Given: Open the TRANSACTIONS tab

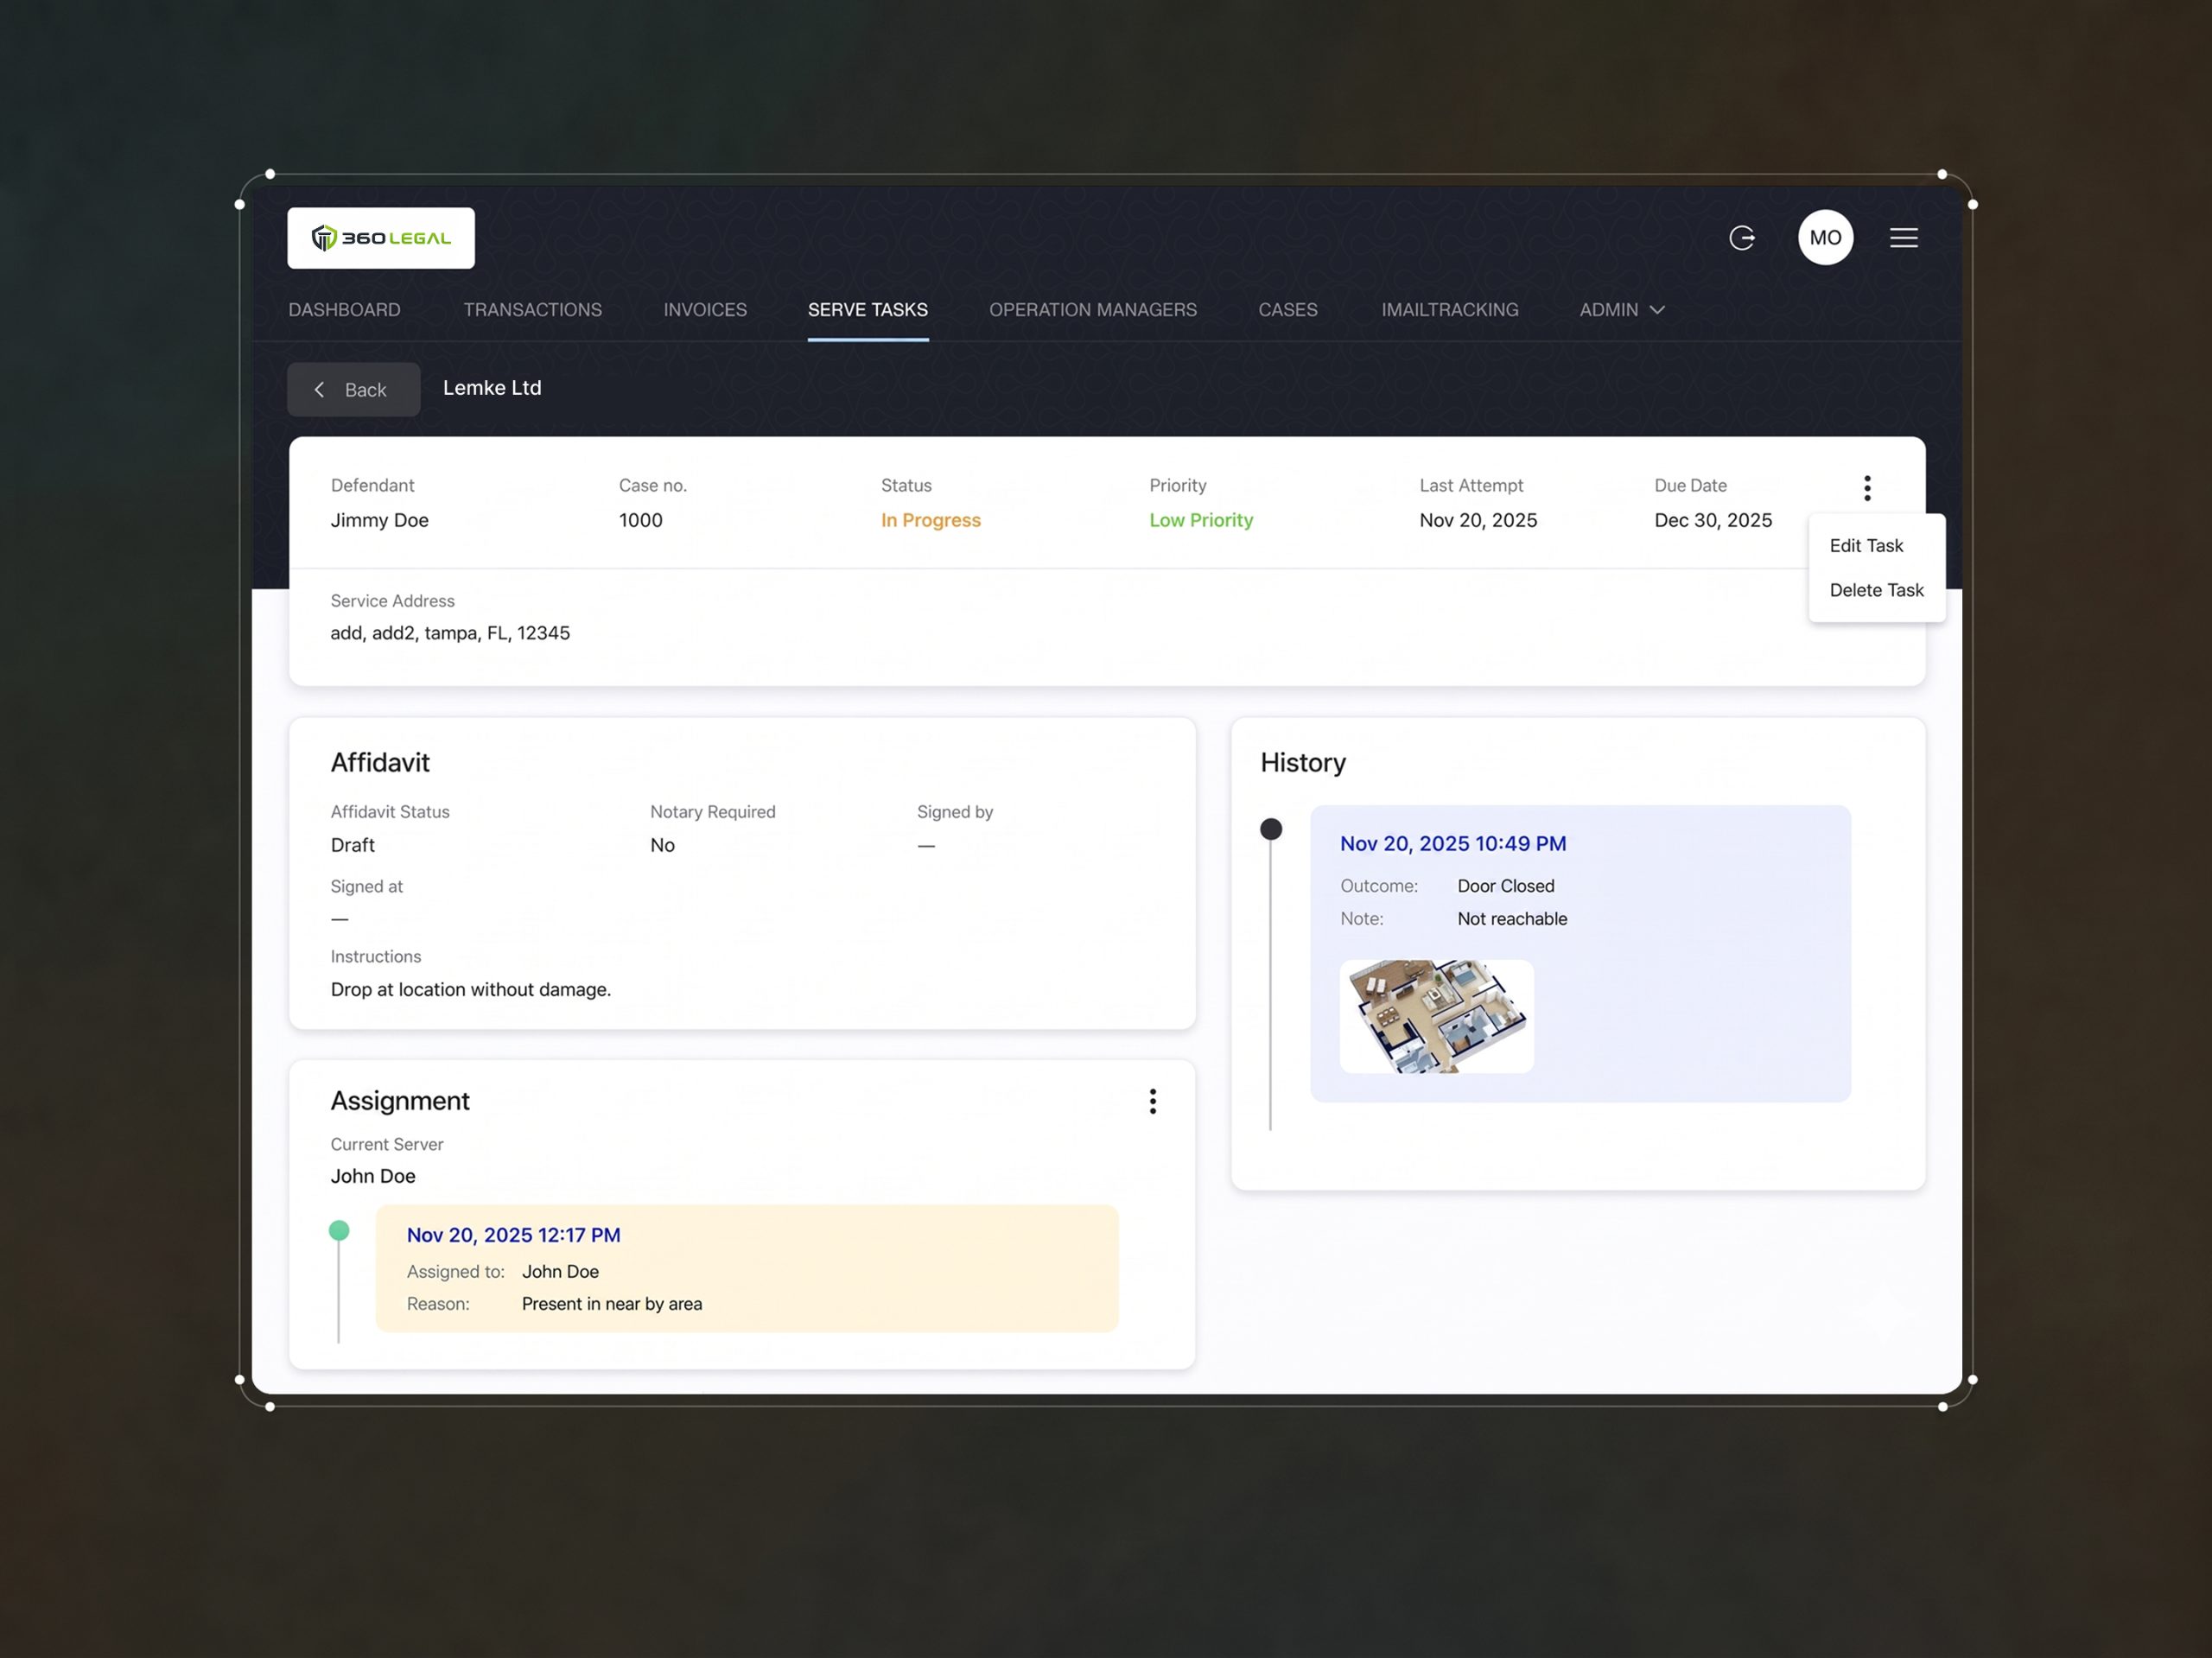Looking at the screenshot, I should pos(532,310).
